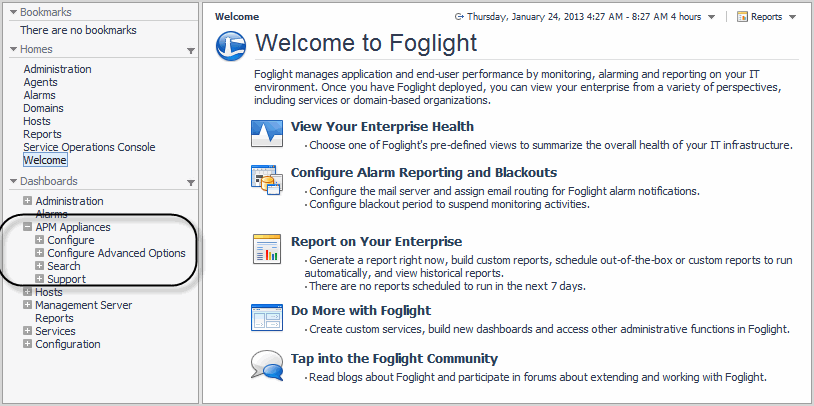
Task: Go to Administration under Homes
Action: (x=57, y=69)
